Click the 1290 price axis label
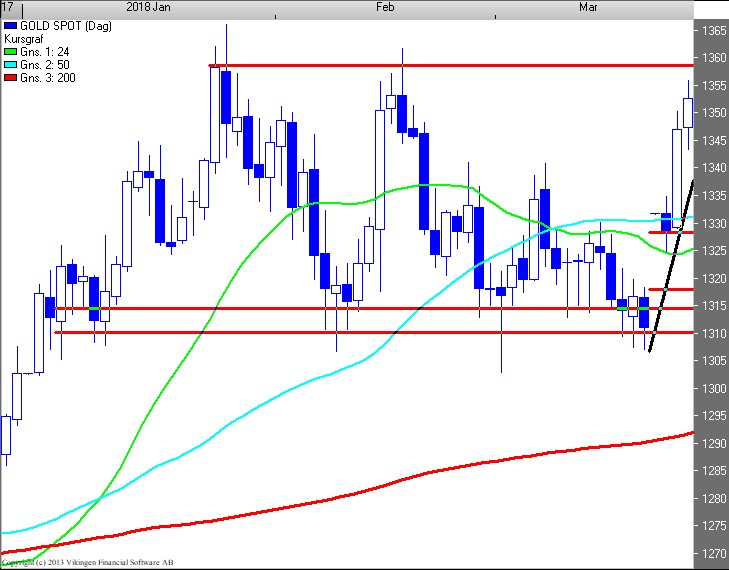This screenshot has width=729, height=570. pyautogui.click(x=714, y=443)
